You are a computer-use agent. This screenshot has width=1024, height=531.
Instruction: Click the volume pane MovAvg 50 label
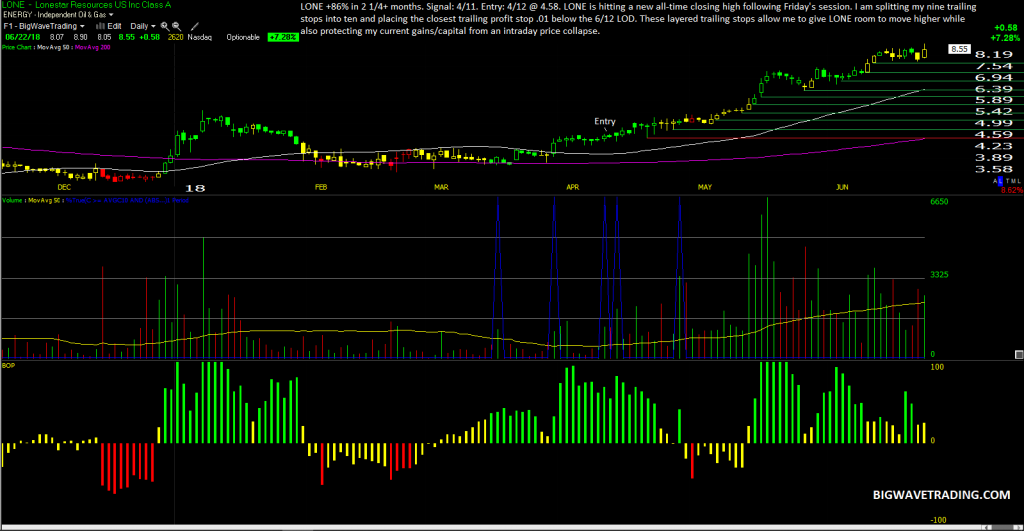pos(44,201)
